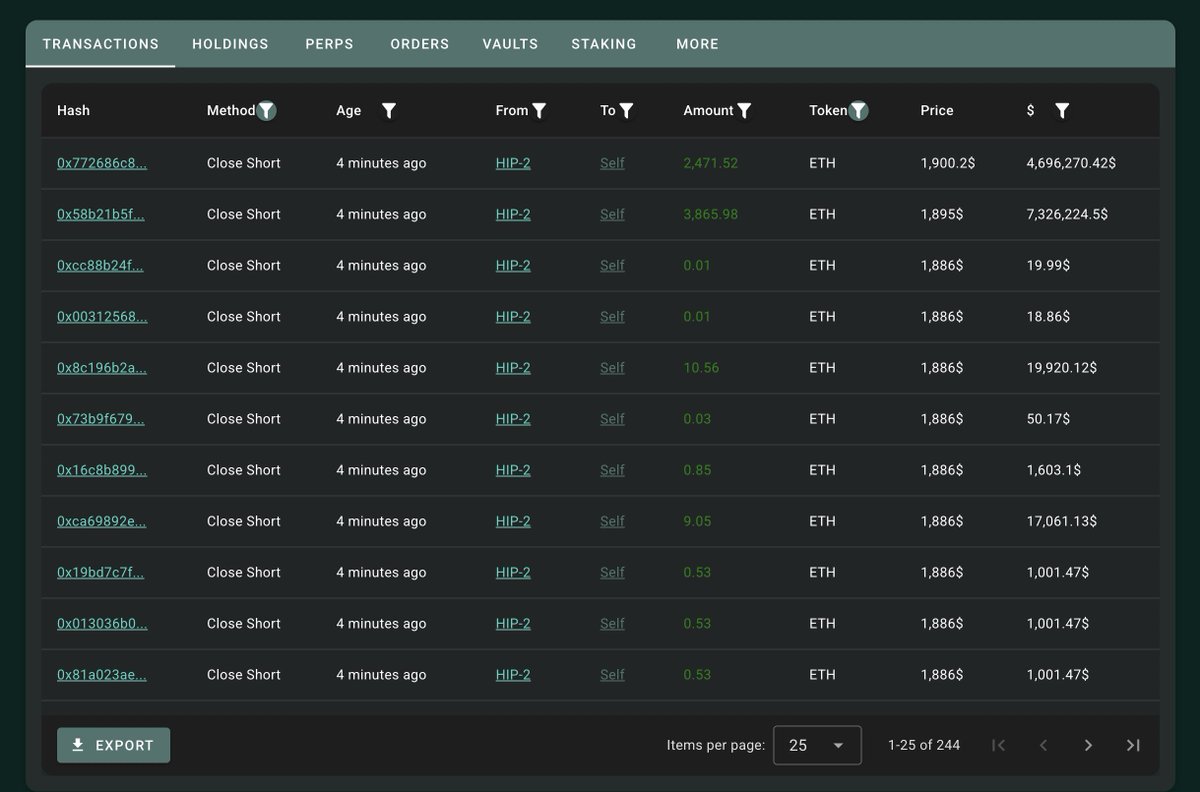Select the amount 9.05
The image size is (1200, 792).
(697, 520)
